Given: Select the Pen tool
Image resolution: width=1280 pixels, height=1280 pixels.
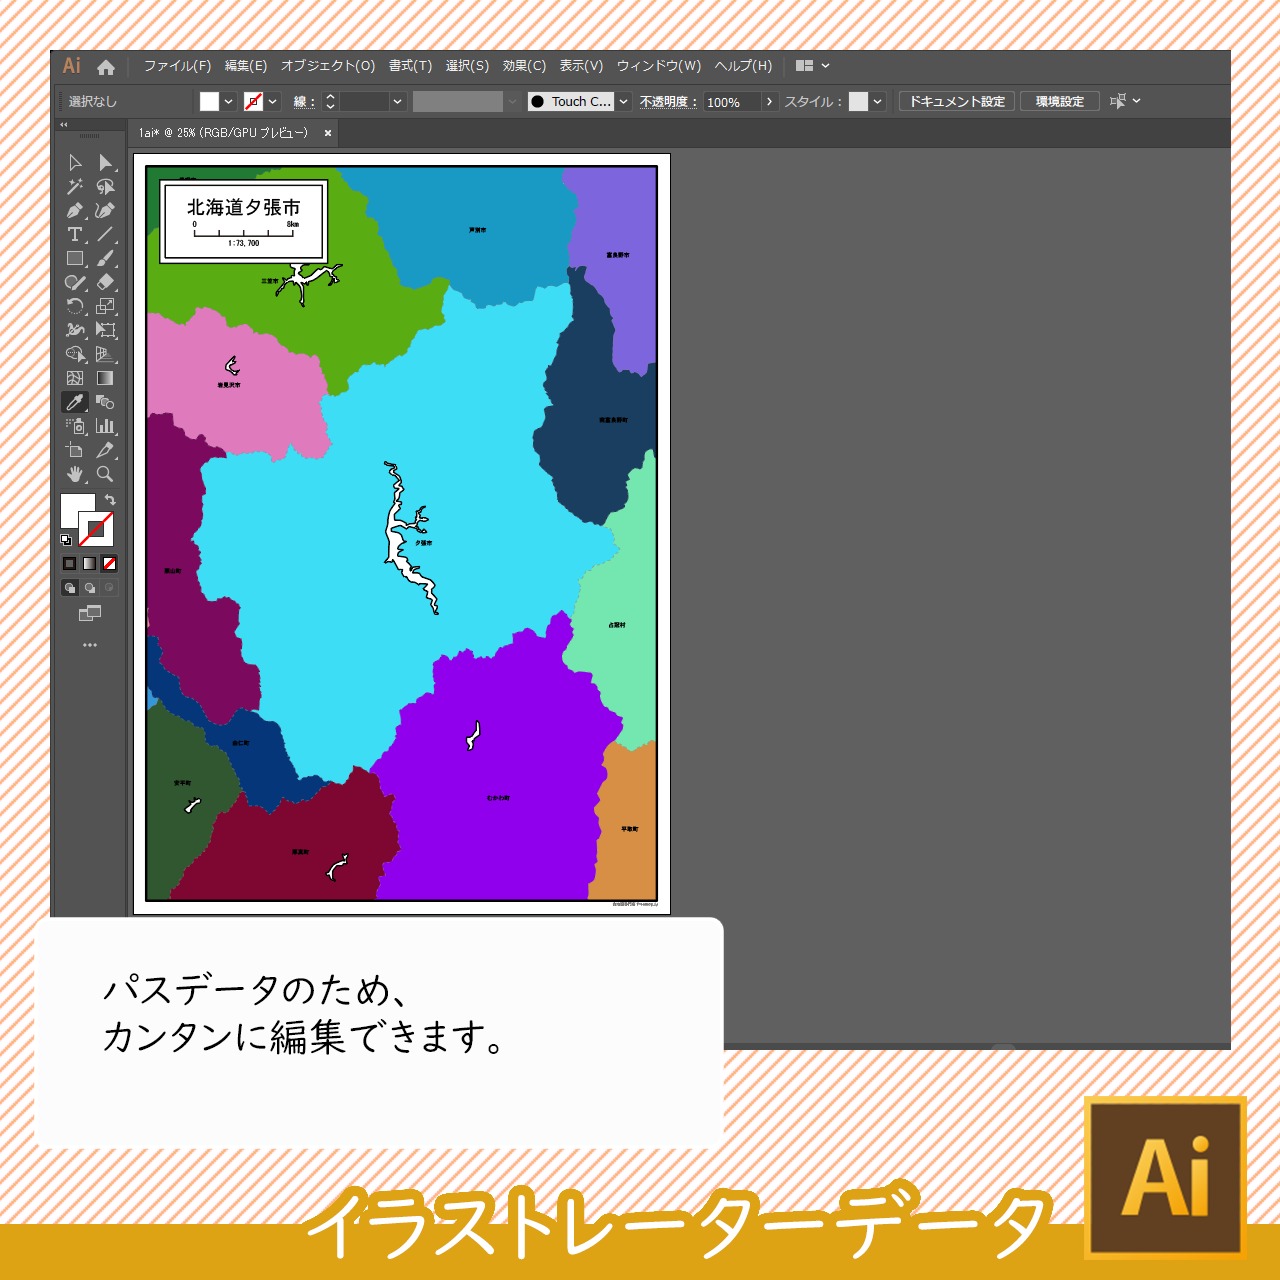Looking at the screenshot, I should tap(75, 211).
